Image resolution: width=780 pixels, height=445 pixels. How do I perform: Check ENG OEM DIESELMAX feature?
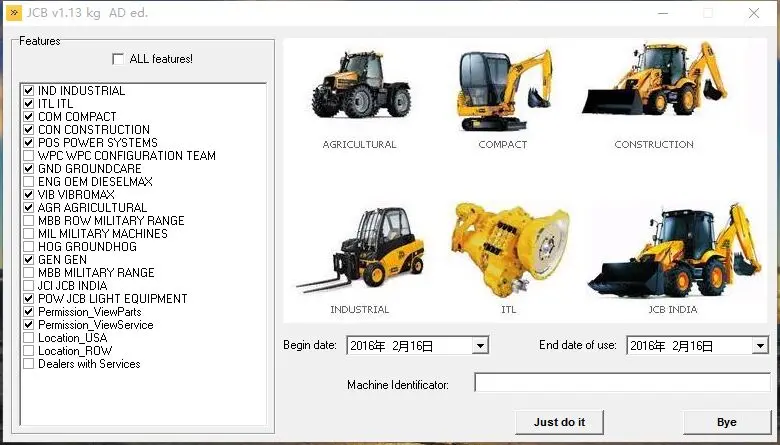pyautogui.click(x=28, y=181)
